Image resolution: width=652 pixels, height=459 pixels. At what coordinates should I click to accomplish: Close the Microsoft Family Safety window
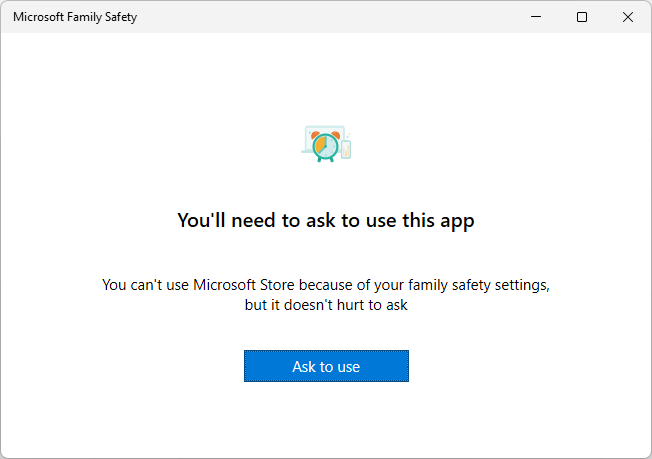click(628, 17)
